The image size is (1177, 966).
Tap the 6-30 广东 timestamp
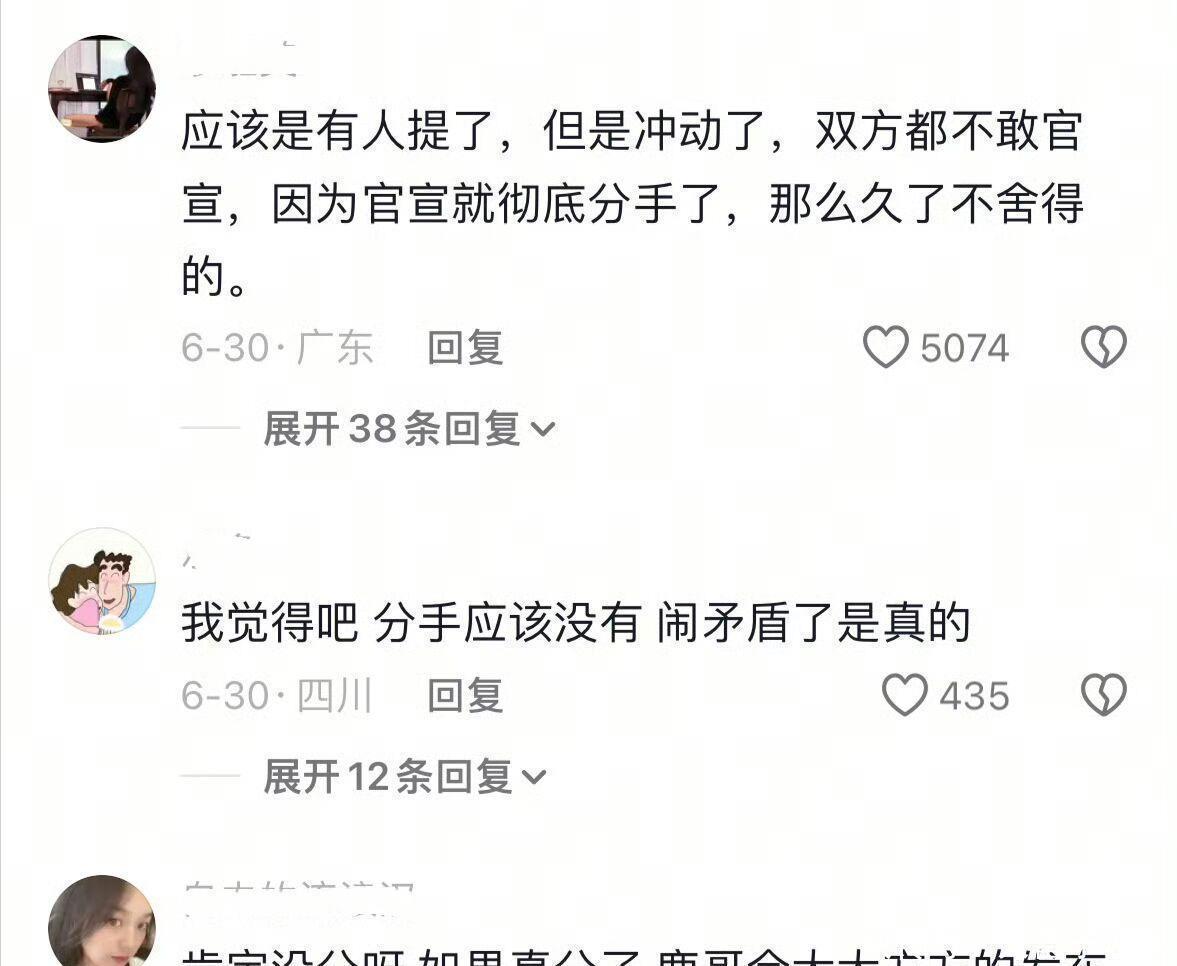277,348
